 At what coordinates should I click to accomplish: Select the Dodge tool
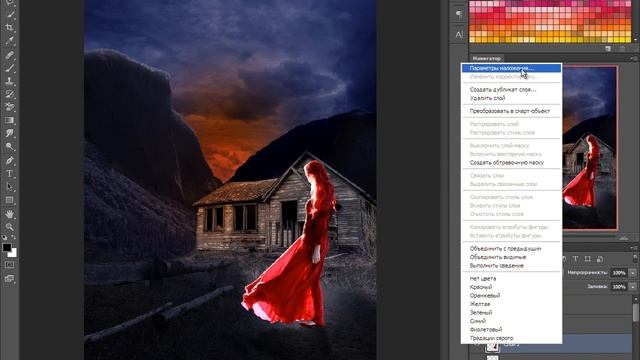(10, 146)
